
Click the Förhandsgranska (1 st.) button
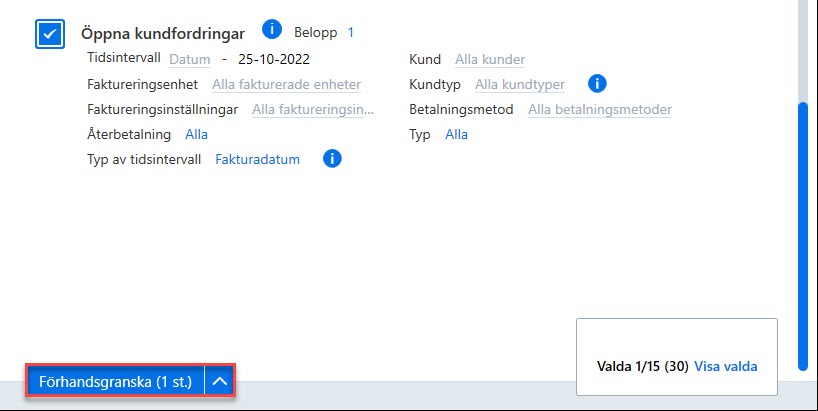click(115, 381)
